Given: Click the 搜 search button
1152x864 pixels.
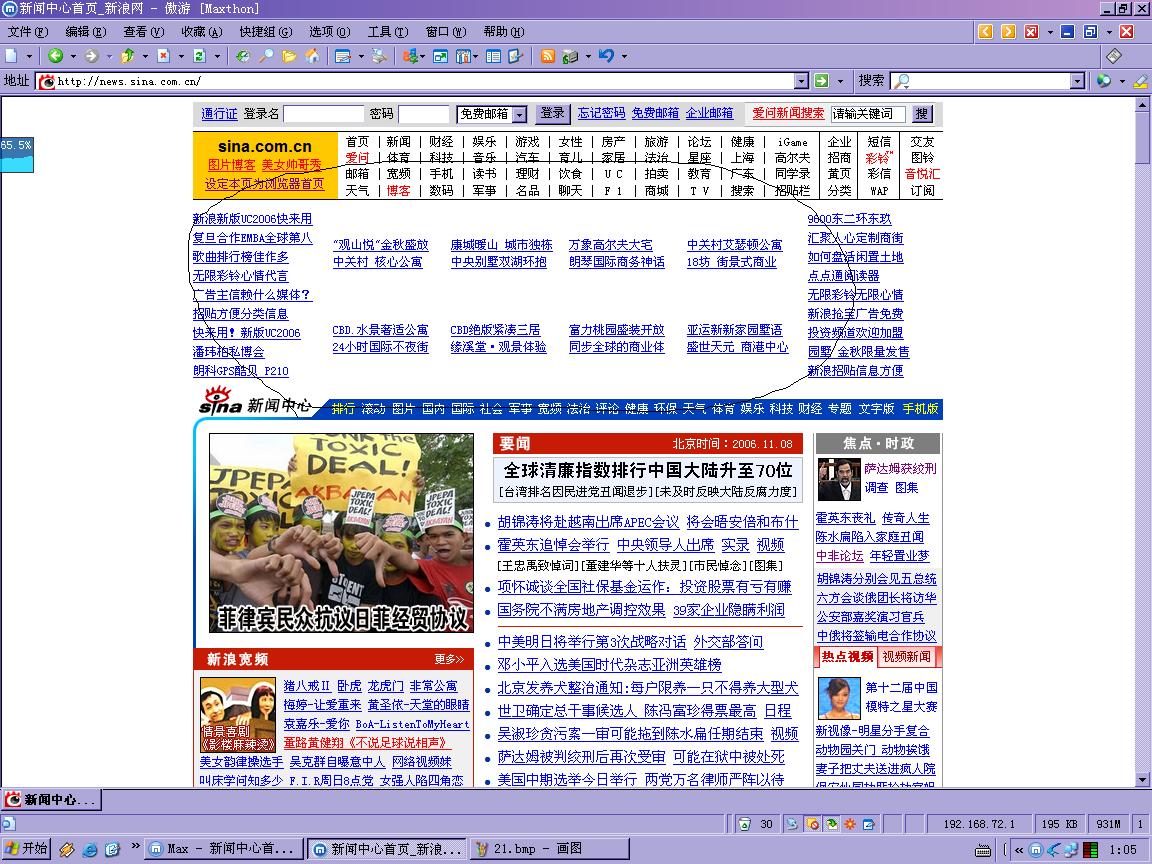Looking at the screenshot, I should (x=922, y=113).
